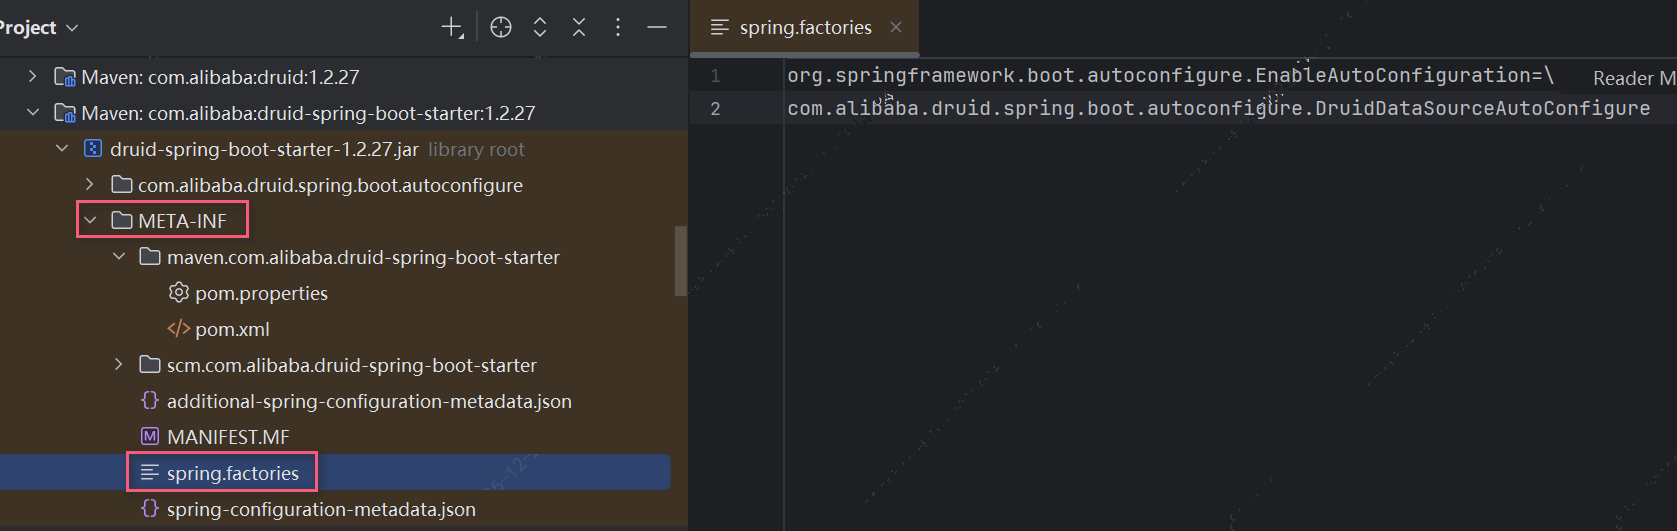Click the M icon beside MANIFEST.MF
Screen dimensions: 1677x531
[x=150, y=437]
